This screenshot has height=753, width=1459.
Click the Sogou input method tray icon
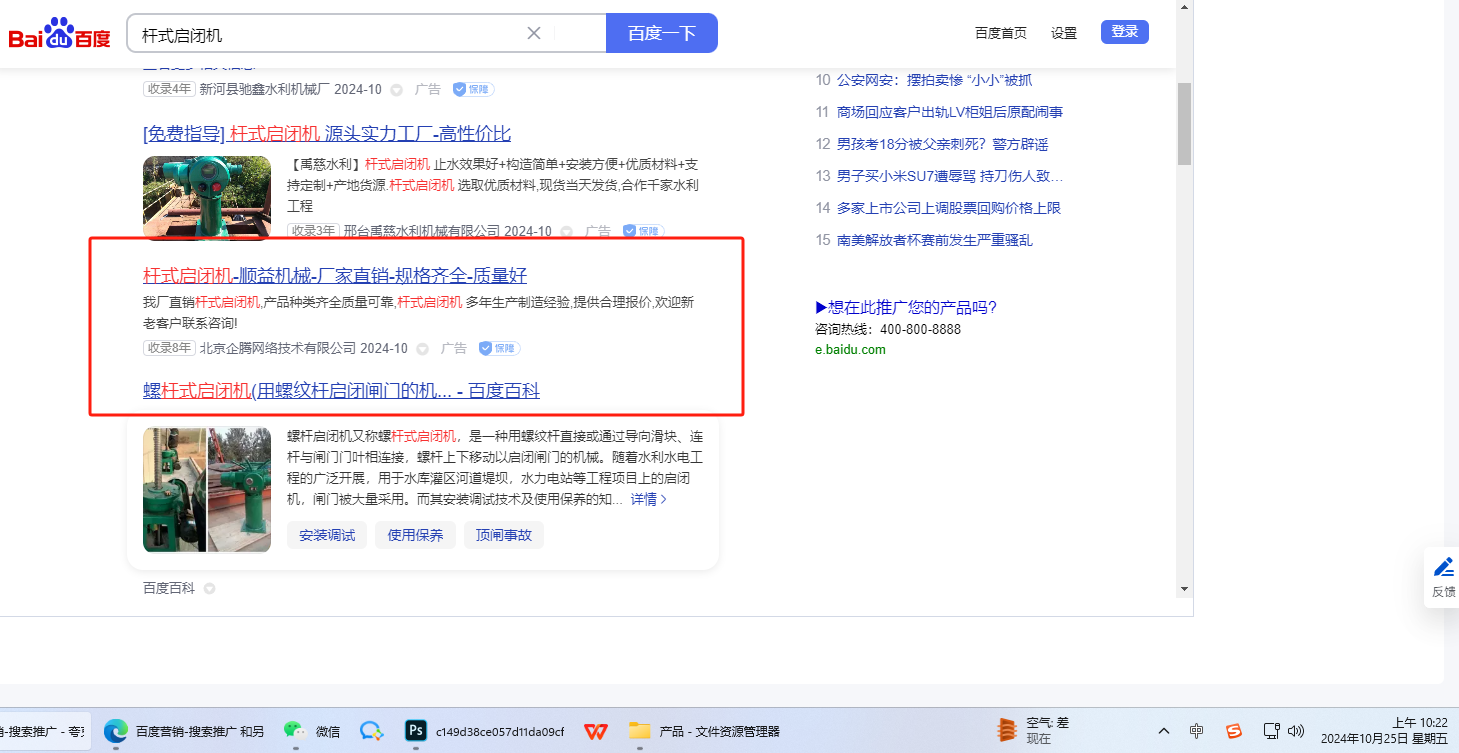[1234, 731]
